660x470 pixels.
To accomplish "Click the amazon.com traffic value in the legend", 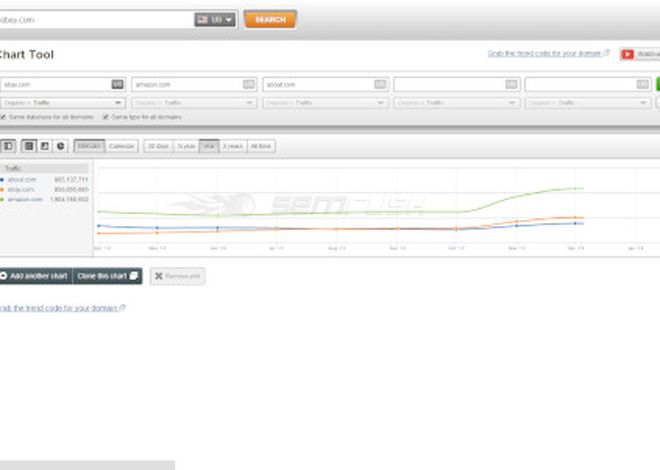I will [69, 199].
